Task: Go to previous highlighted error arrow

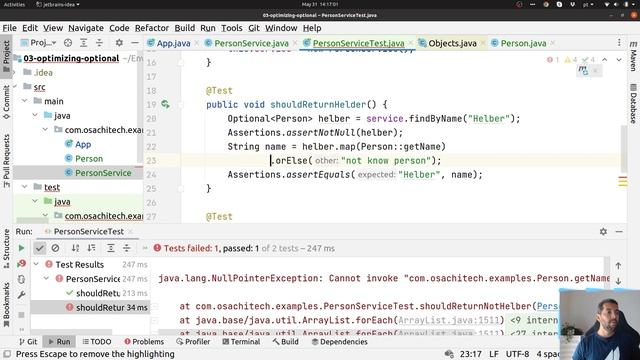Action: tap(604, 60)
